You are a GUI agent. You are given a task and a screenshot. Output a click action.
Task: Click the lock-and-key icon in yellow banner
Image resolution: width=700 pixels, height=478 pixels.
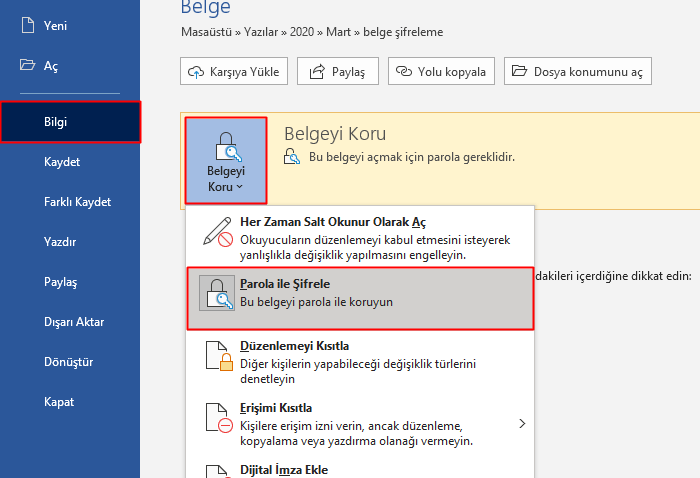click(x=292, y=157)
